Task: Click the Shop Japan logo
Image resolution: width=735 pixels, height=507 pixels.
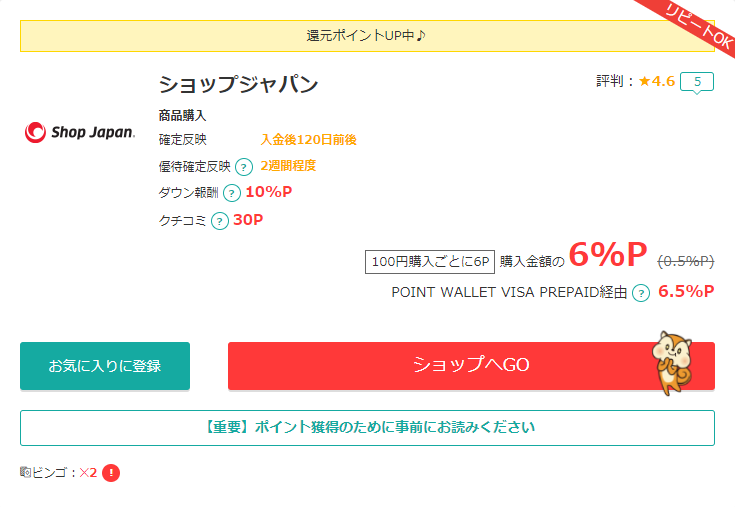Action: click(80, 132)
